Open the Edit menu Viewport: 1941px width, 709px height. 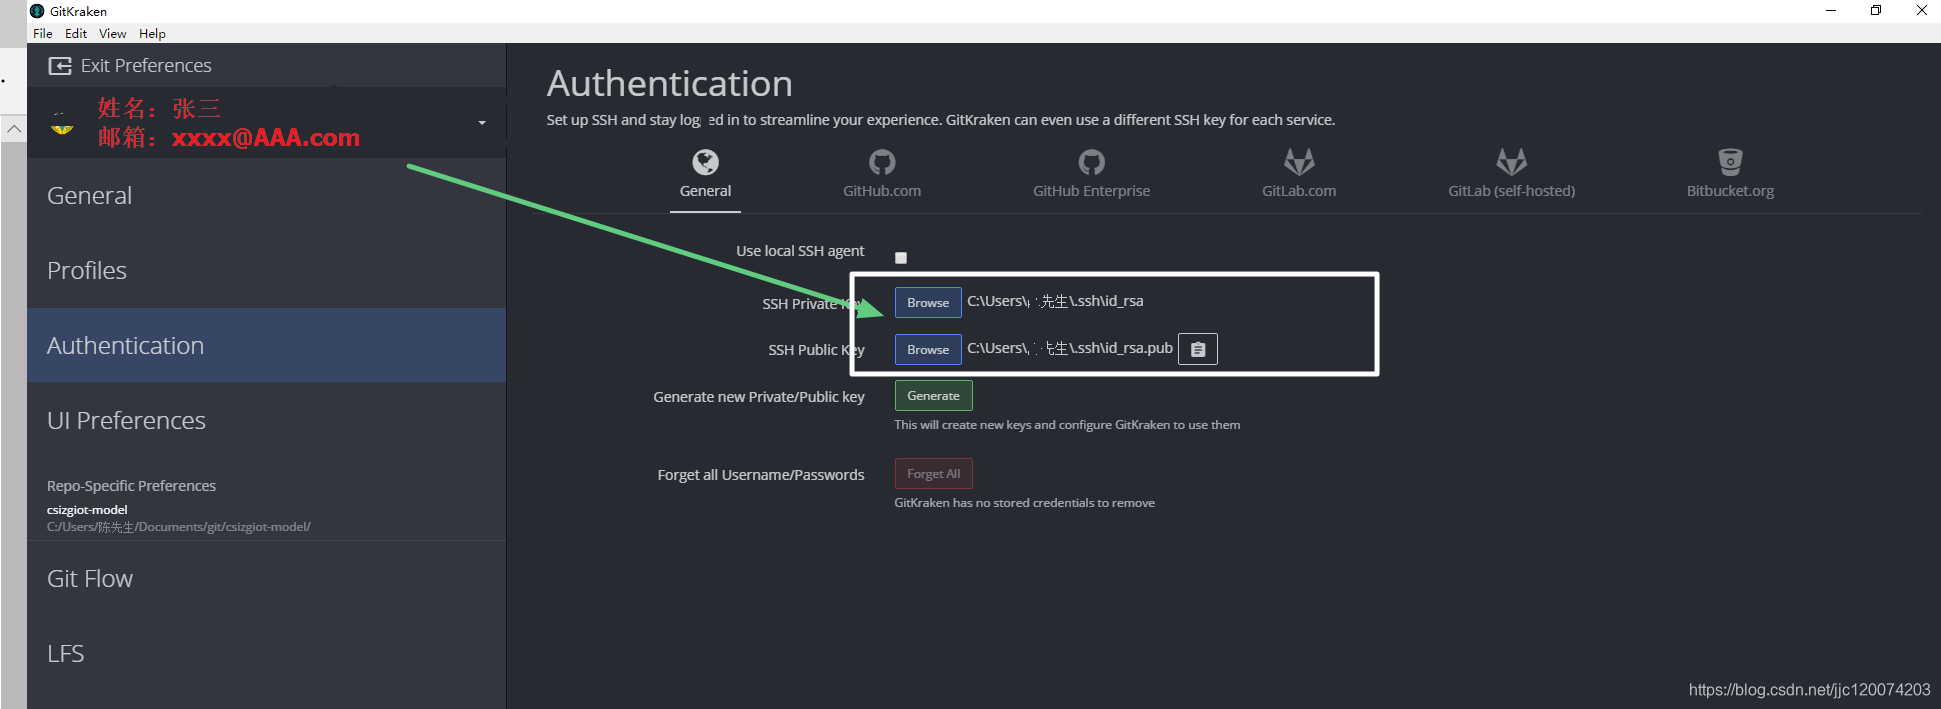tap(76, 33)
